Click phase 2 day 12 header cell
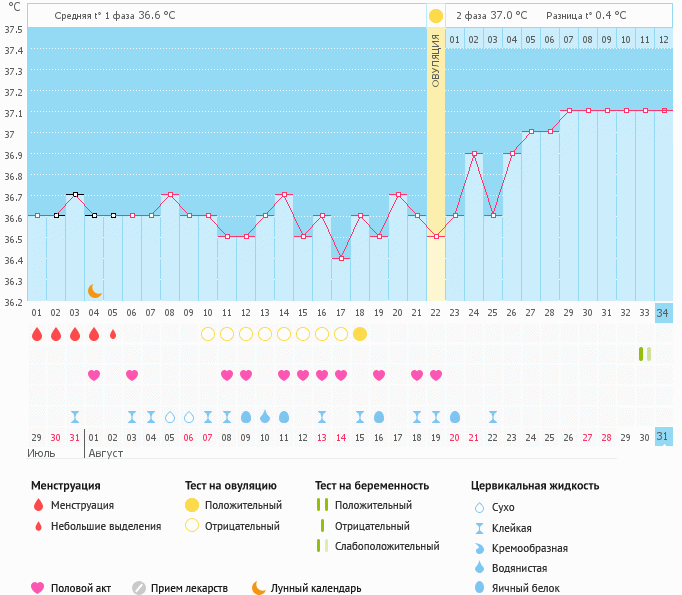The width and height of the screenshot is (682, 595). tap(662, 40)
